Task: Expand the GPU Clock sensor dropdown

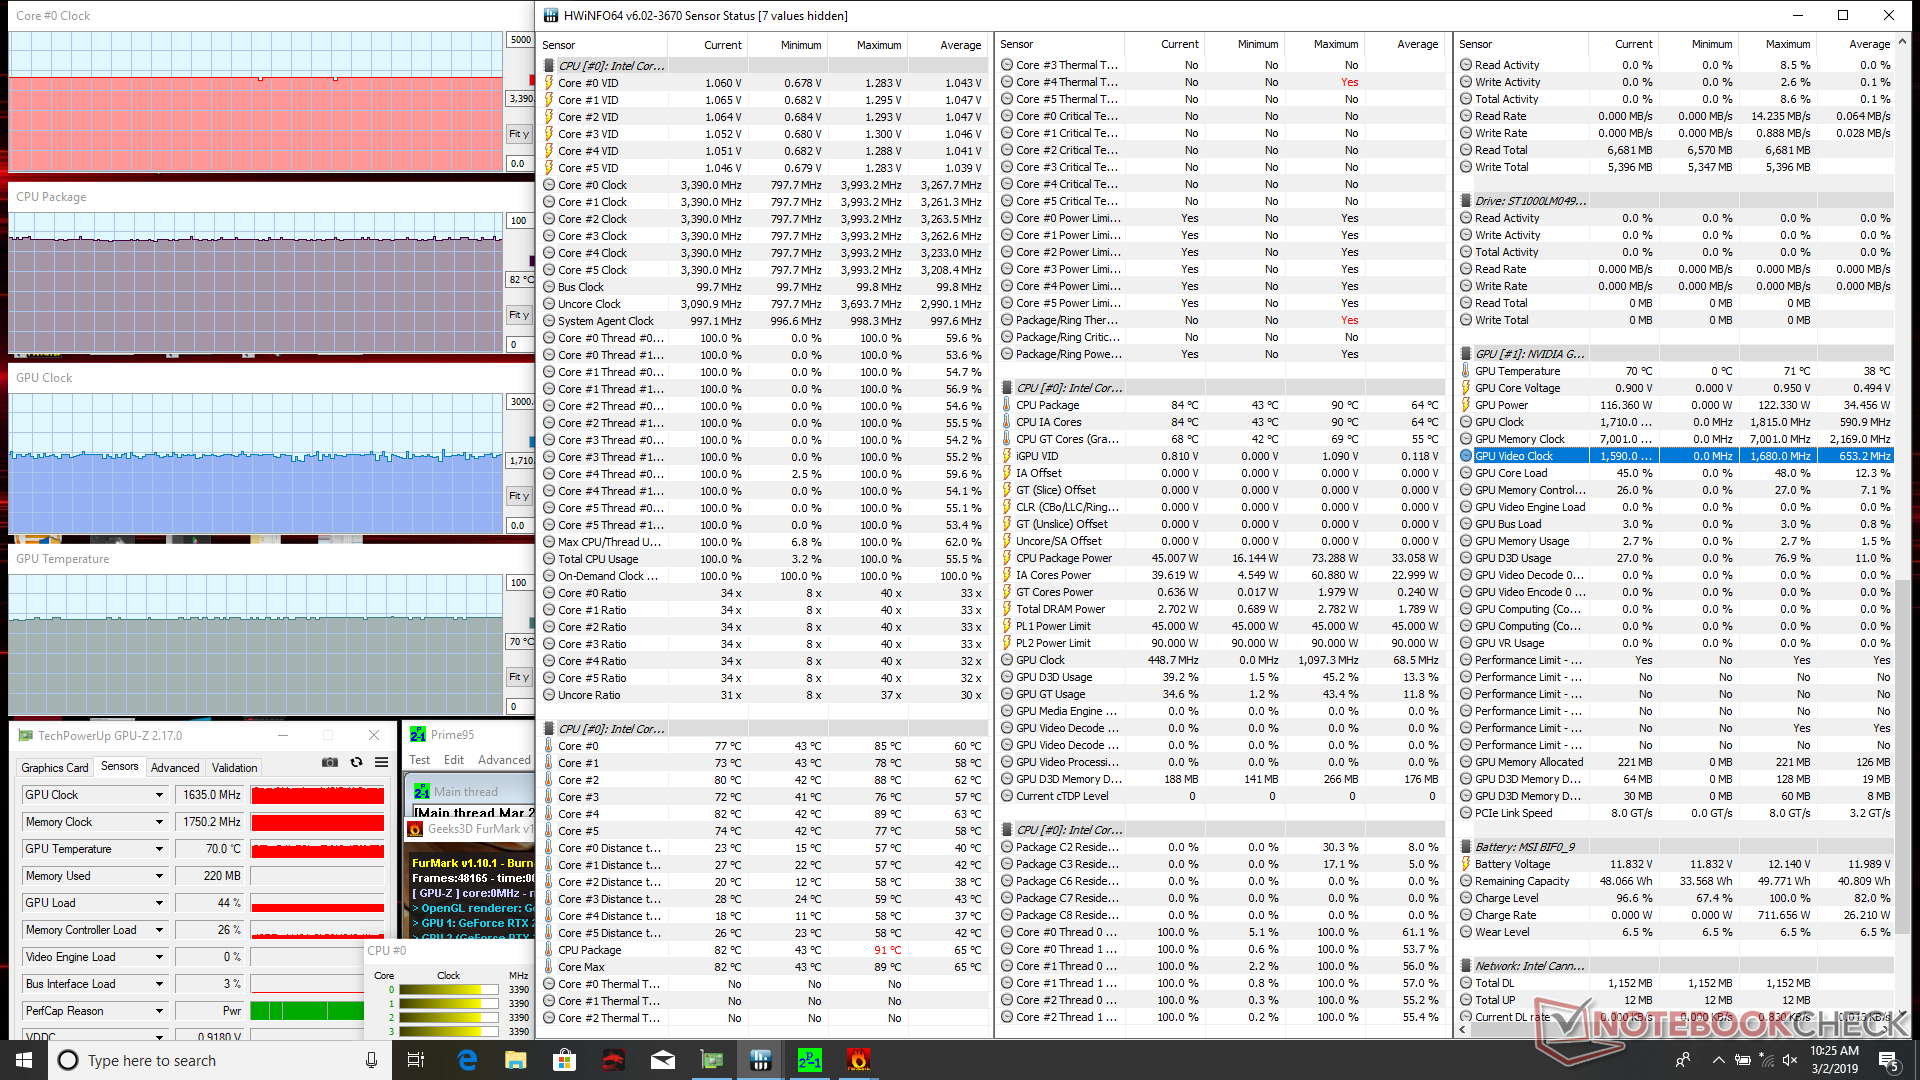Action: [x=159, y=795]
